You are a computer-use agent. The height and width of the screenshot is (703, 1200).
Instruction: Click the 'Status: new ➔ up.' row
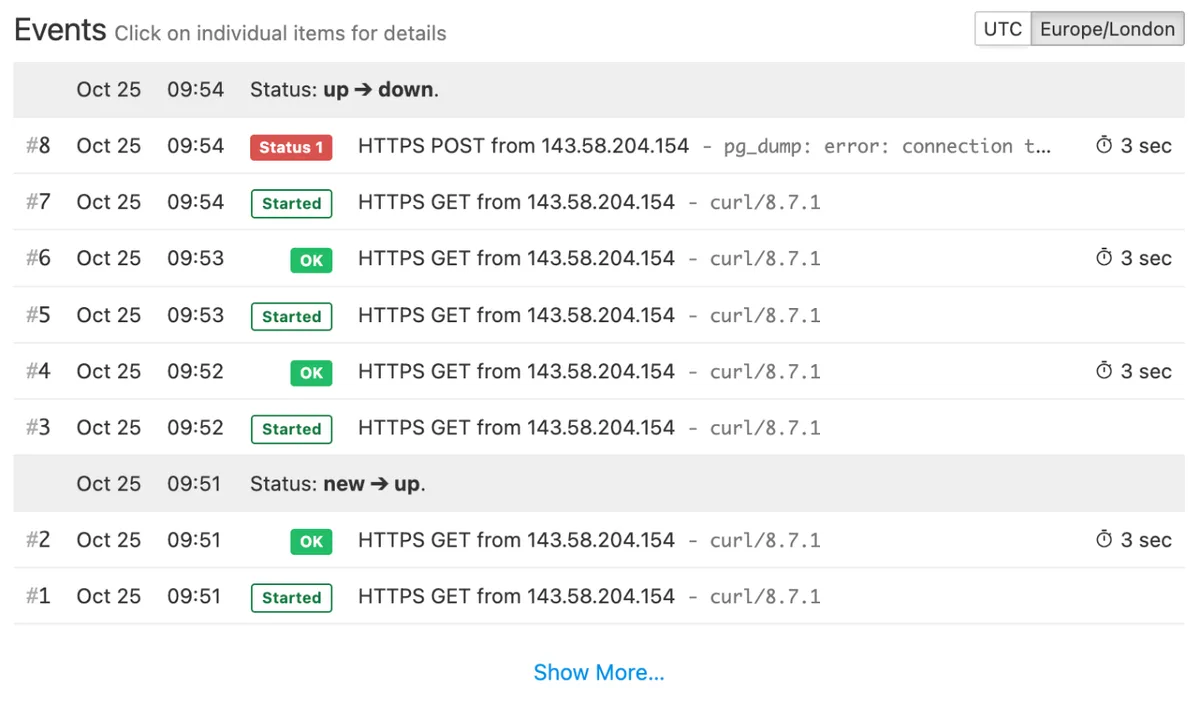599,484
